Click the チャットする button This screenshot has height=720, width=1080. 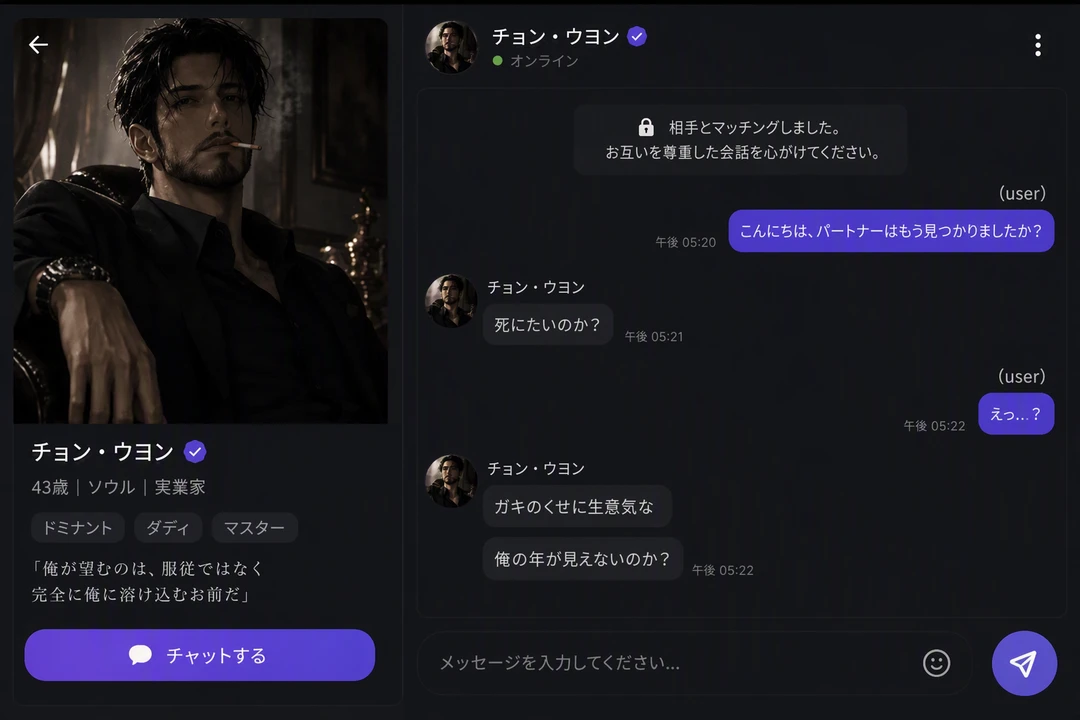click(x=200, y=655)
